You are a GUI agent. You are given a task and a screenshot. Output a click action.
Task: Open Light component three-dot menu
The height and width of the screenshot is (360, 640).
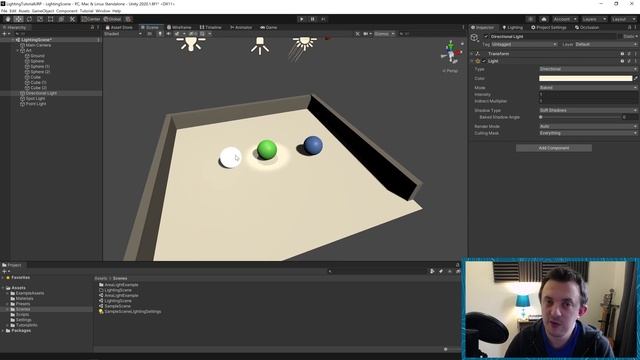(x=636, y=61)
